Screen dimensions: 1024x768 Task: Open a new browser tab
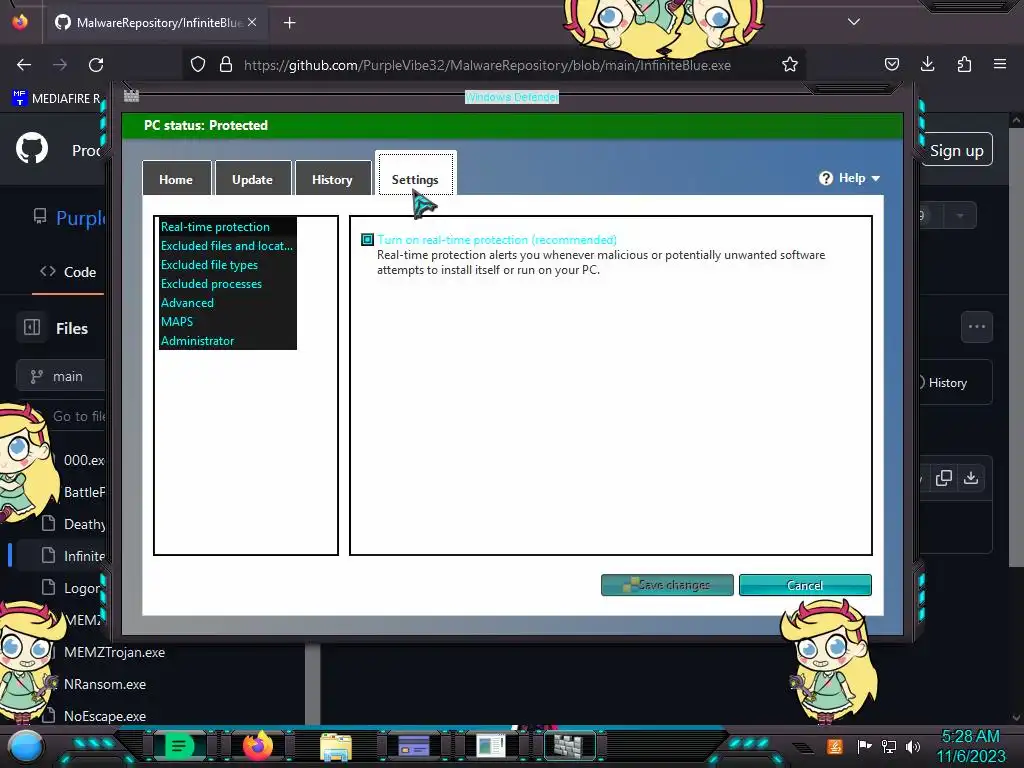click(x=289, y=23)
